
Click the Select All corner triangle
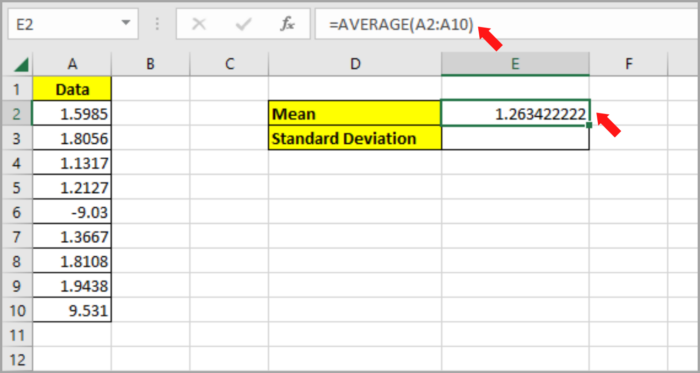pos(21,65)
